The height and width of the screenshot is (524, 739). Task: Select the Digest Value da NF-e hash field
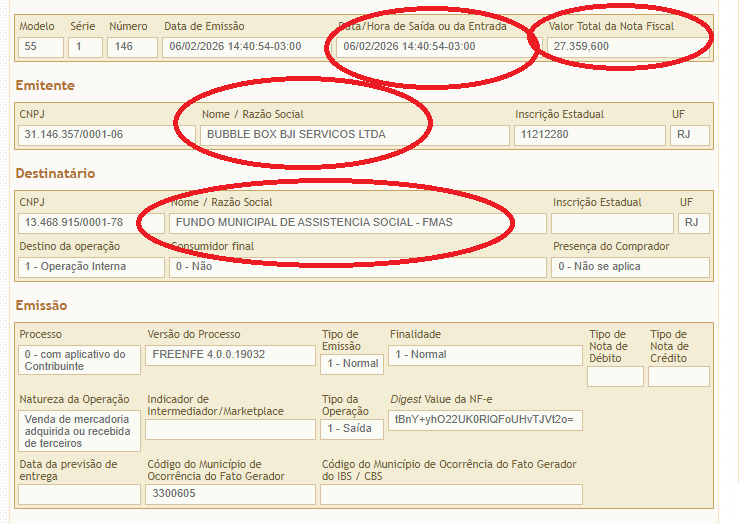(x=485, y=420)
